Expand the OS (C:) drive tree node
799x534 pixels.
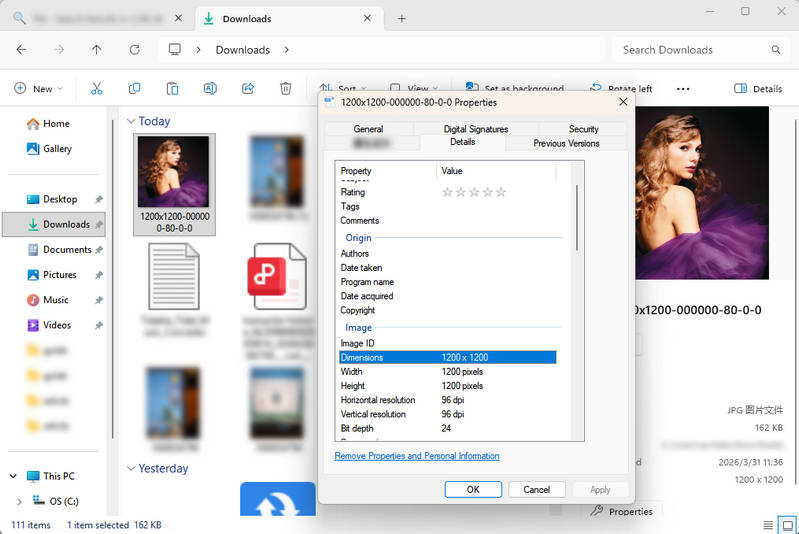[x=20, y=501]
